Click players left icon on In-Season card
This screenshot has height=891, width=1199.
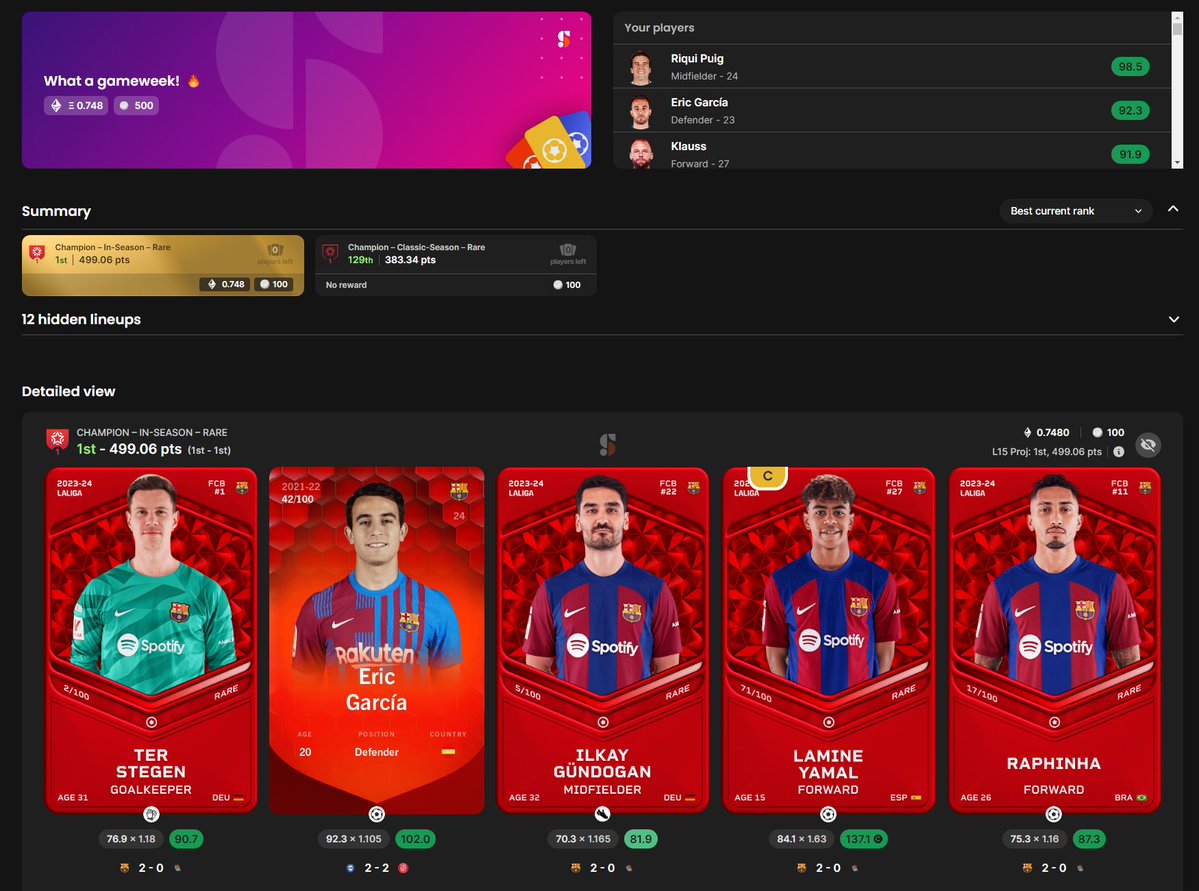click(x=275, y=250)
